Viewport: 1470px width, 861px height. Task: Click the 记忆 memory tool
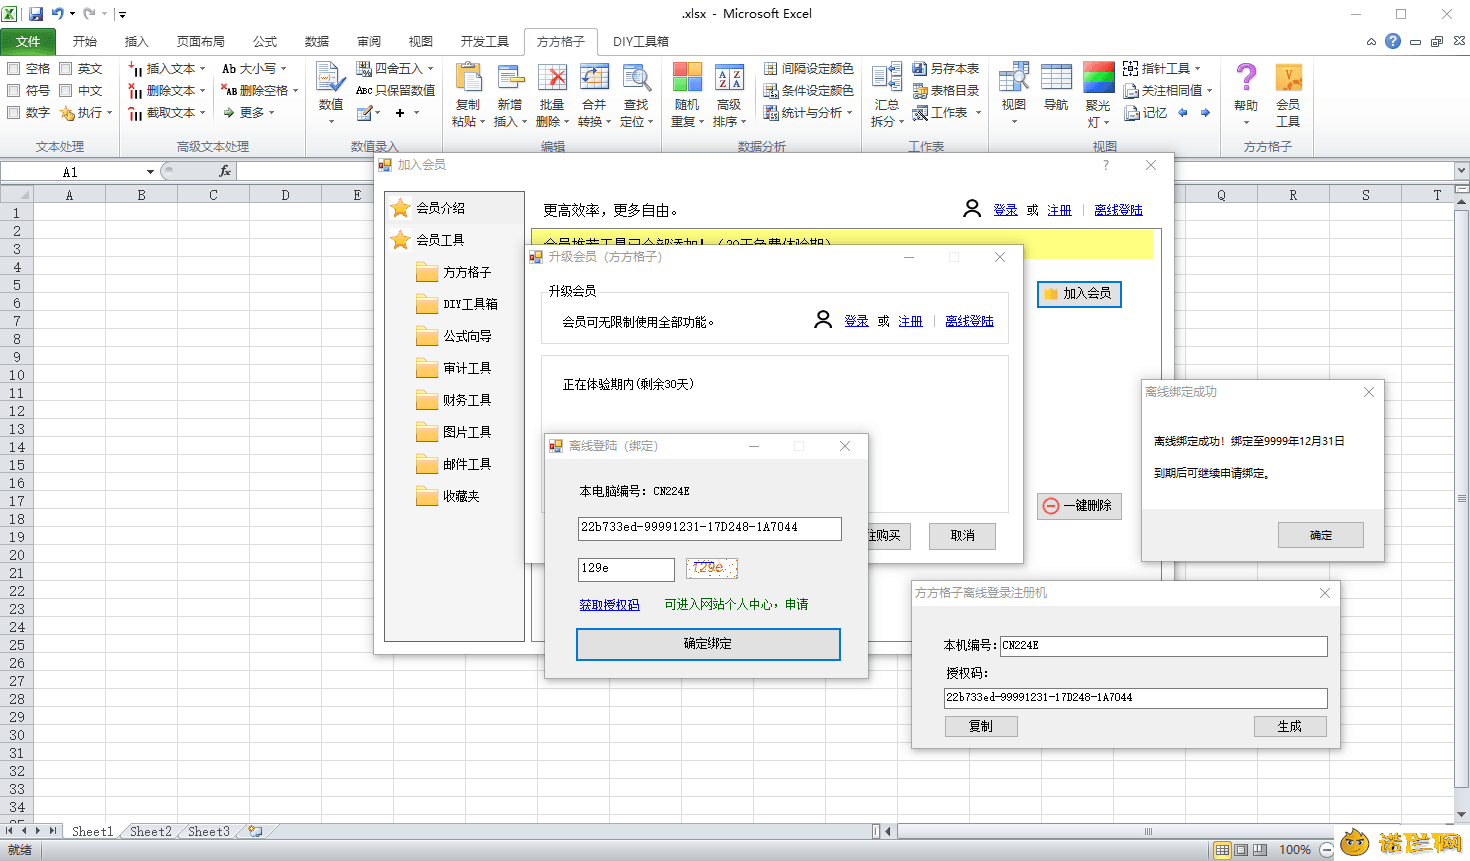pos(1146,113)
